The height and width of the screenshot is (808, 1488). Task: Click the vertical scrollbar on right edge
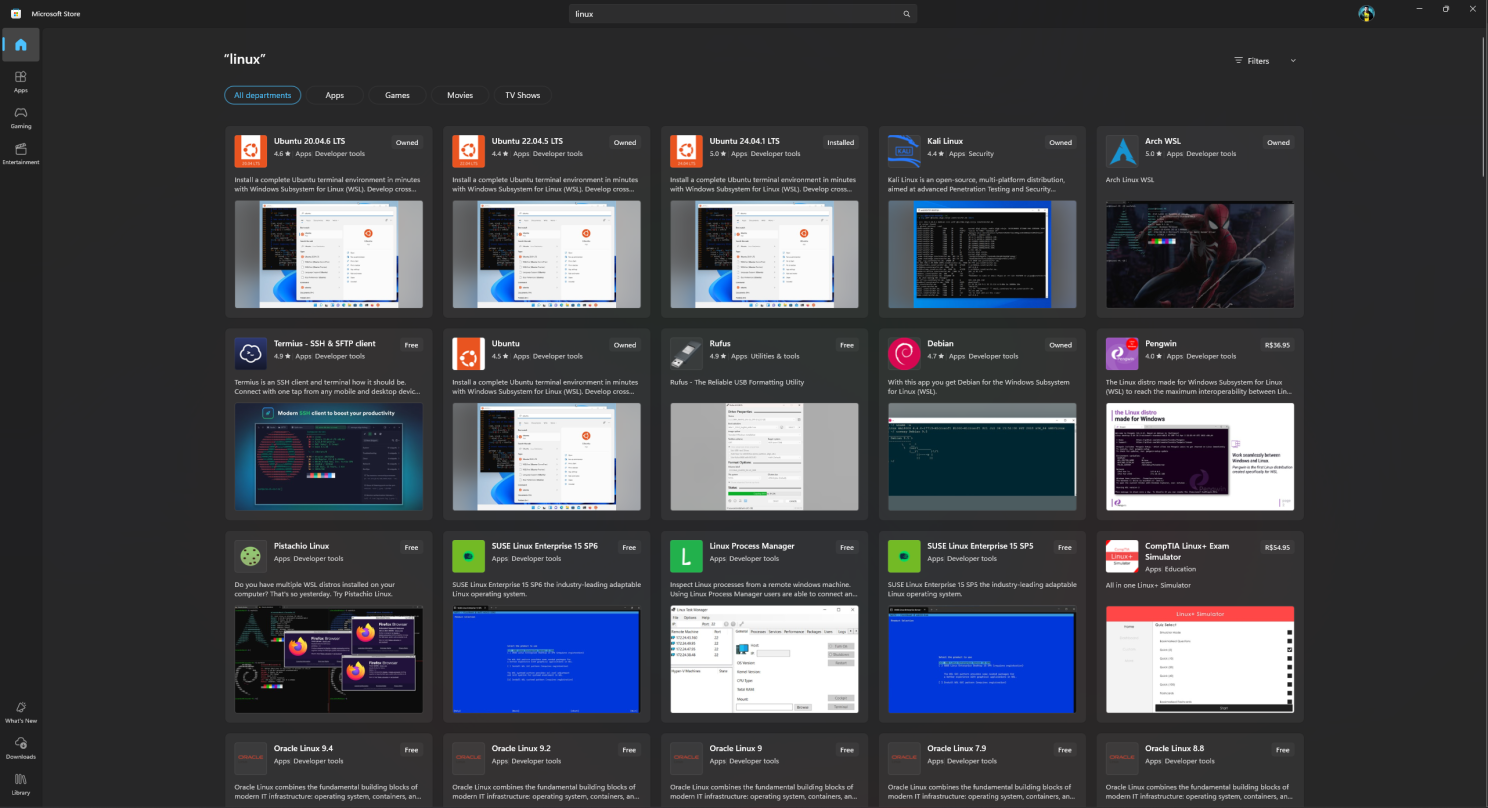tap(1484, 105)
